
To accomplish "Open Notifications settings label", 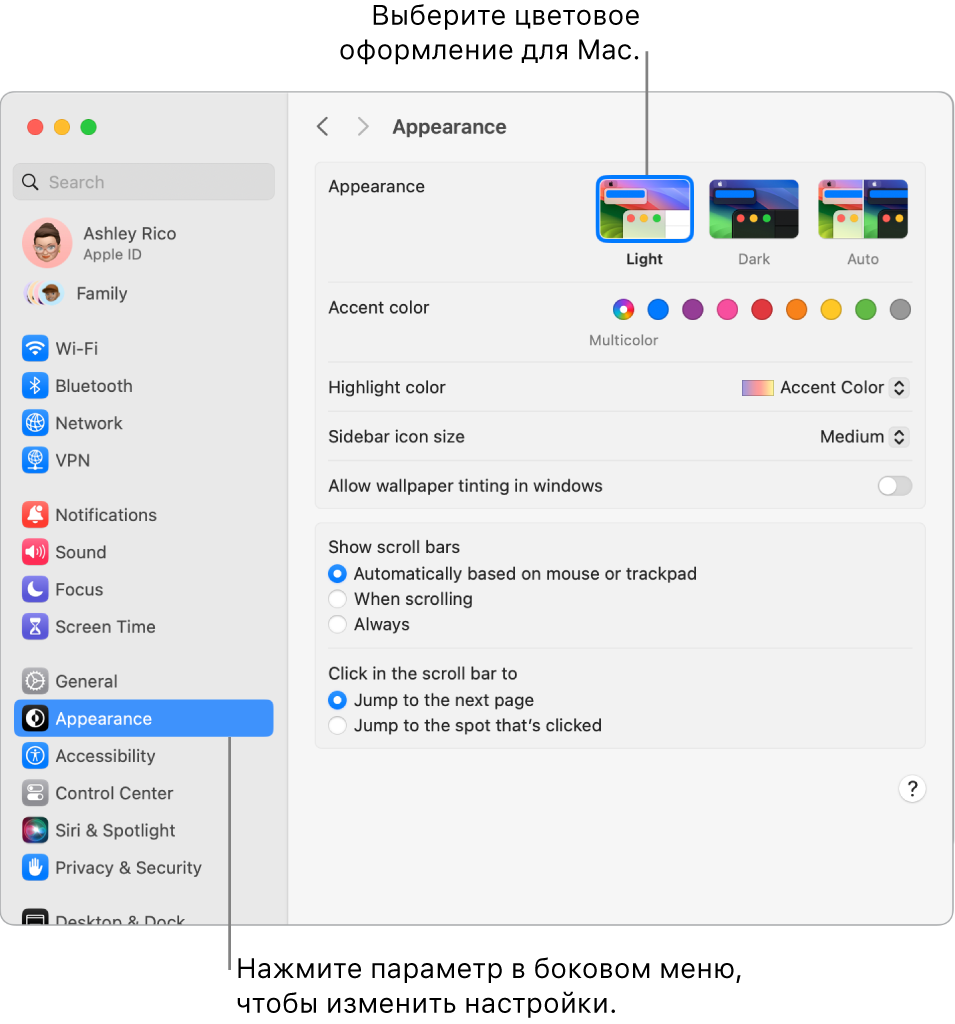I will coord(106,515).
